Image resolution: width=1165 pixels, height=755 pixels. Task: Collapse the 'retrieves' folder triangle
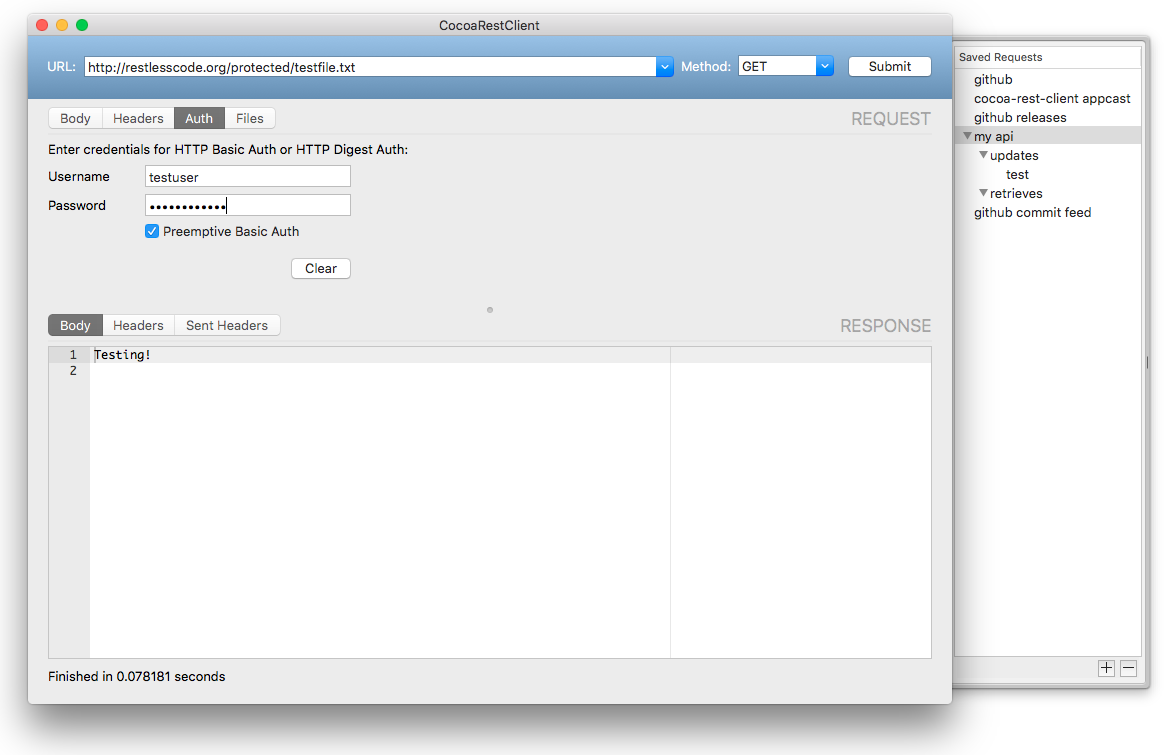(983, 193)
